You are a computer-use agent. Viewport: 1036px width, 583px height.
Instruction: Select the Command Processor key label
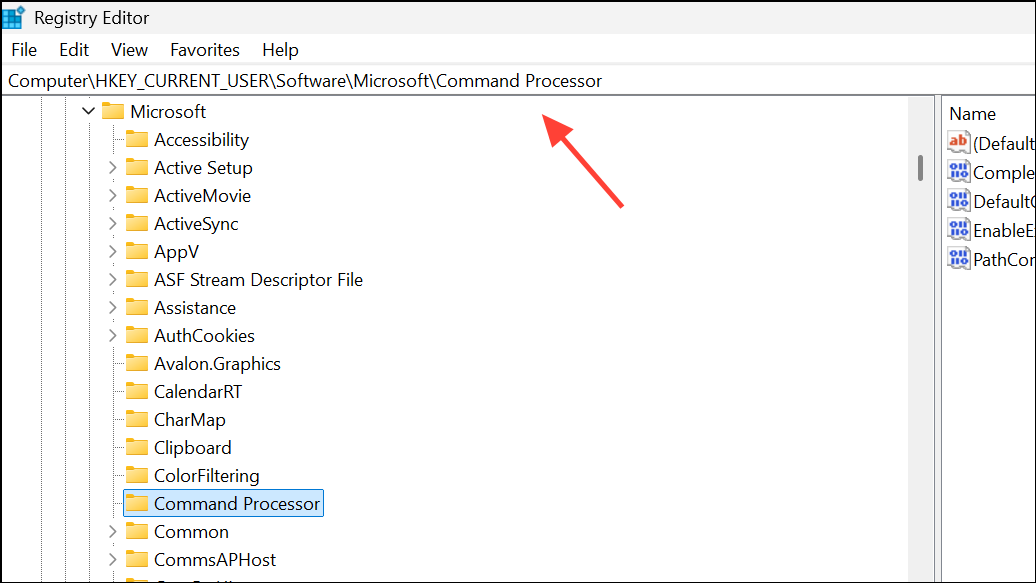[x=237, y=504]
